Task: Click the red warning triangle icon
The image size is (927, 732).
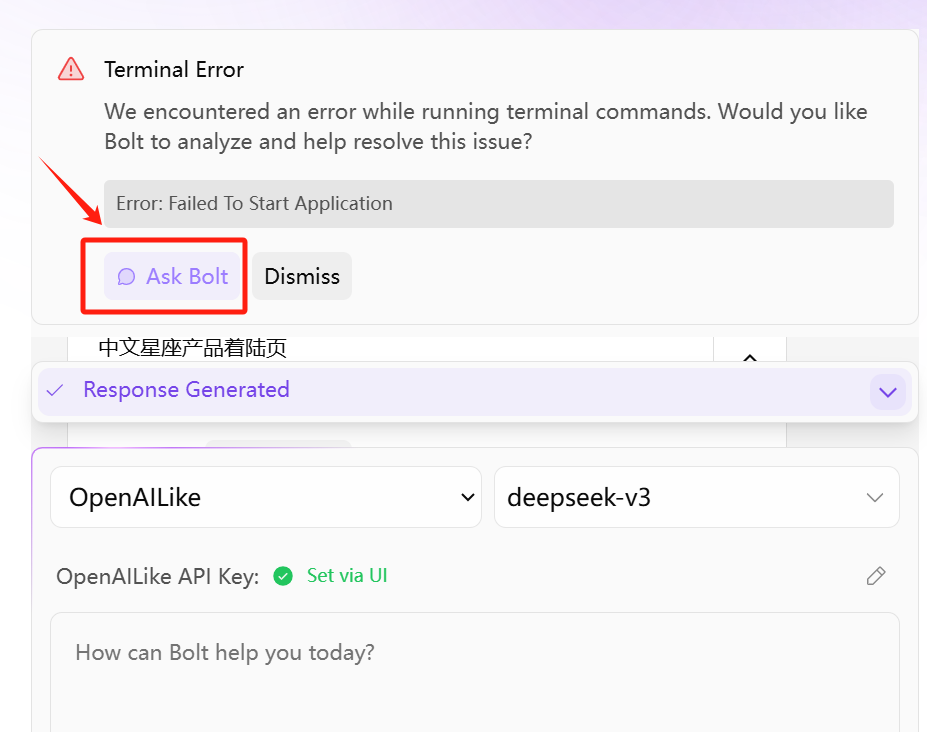Action: [x=71, y=69]
